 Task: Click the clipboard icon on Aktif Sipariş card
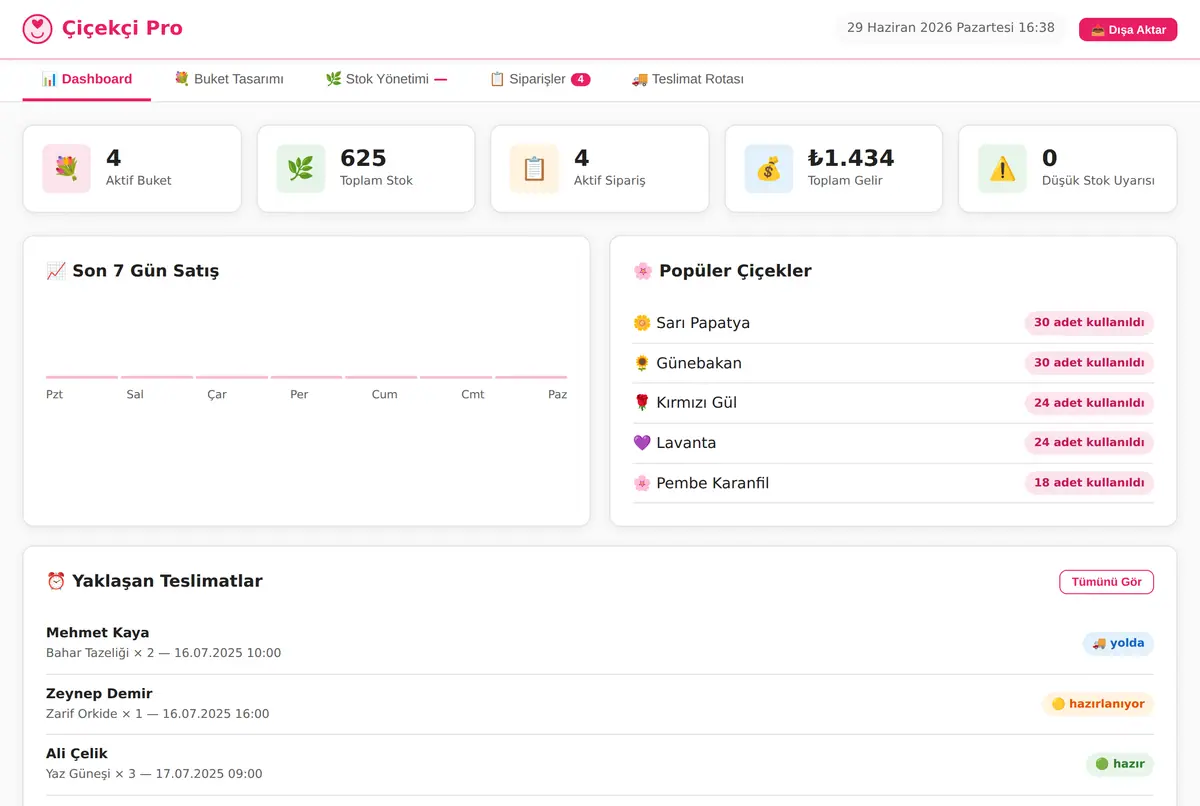pos(534,169)
